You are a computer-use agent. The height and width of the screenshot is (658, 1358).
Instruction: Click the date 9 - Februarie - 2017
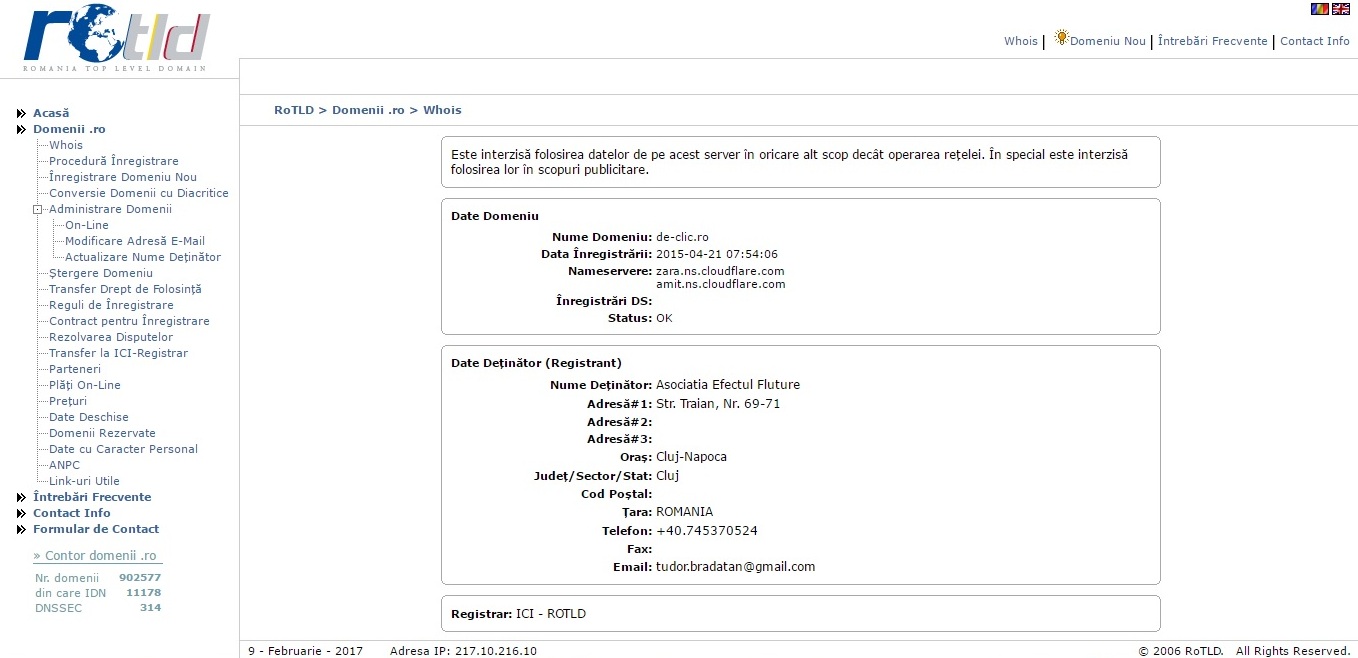[306, 652]
